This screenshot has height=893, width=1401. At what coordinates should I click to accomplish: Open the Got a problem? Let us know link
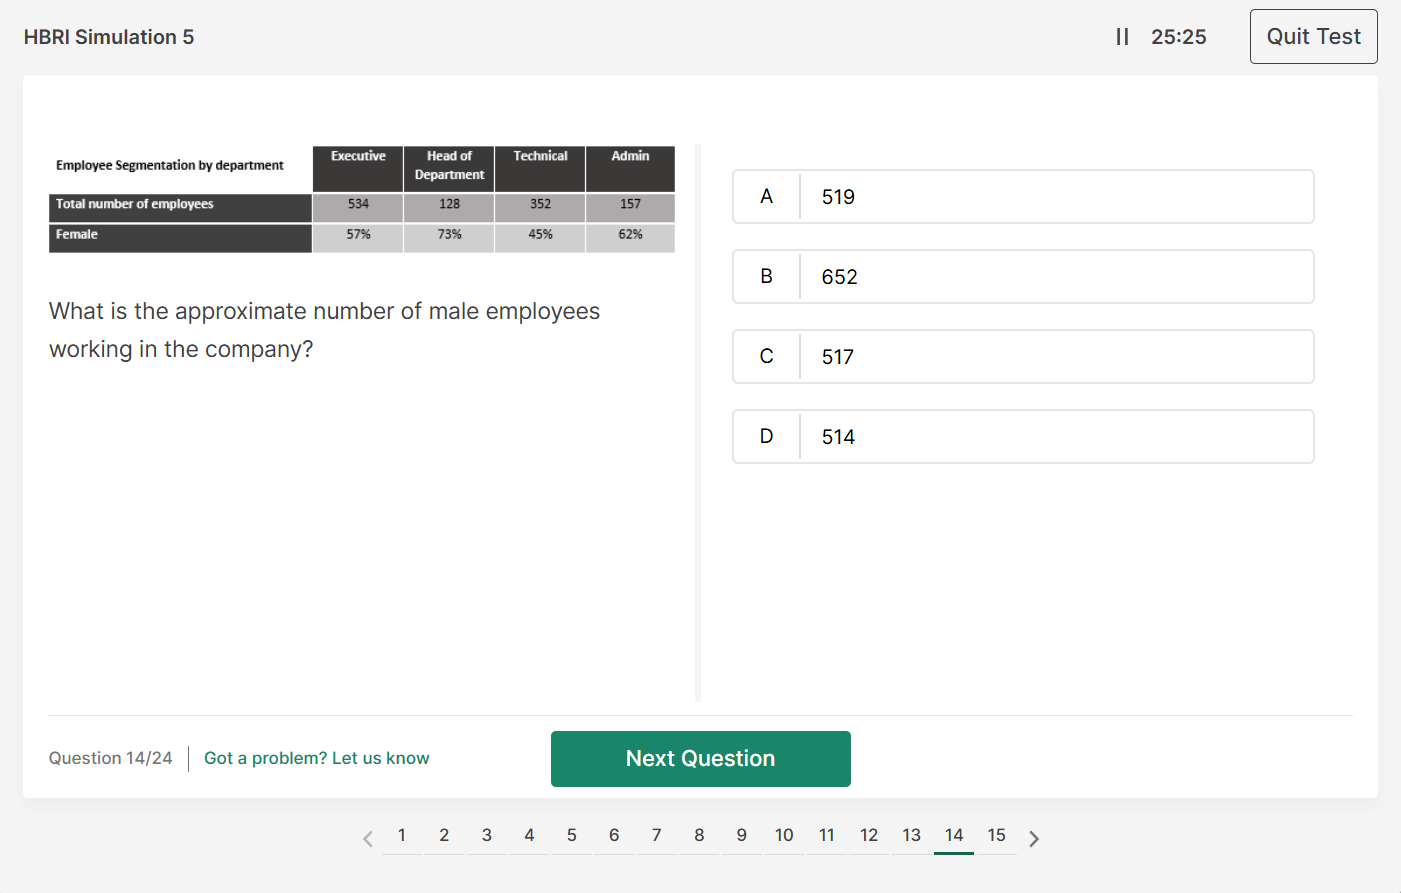pyautogui.click(x=316, y=758)
